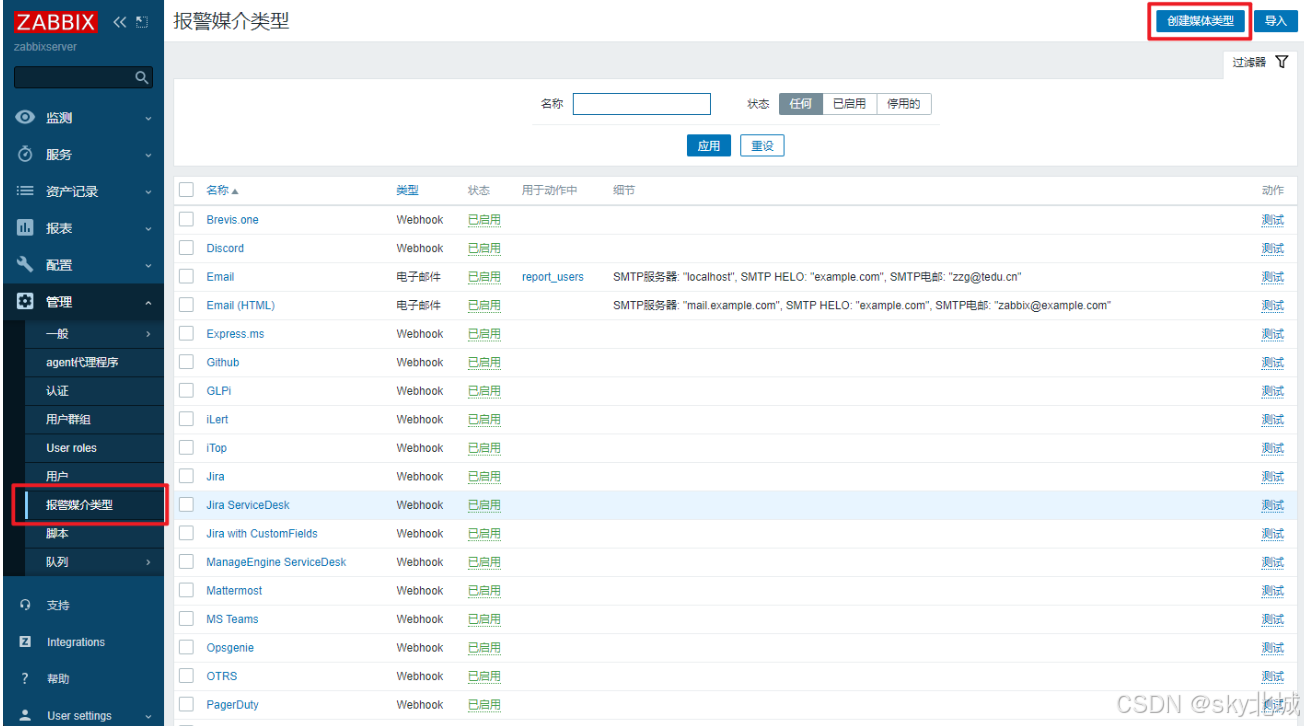1304x726 pixels.
Task: Open the Jira with CustomFields link
Action: coord(262,534)
